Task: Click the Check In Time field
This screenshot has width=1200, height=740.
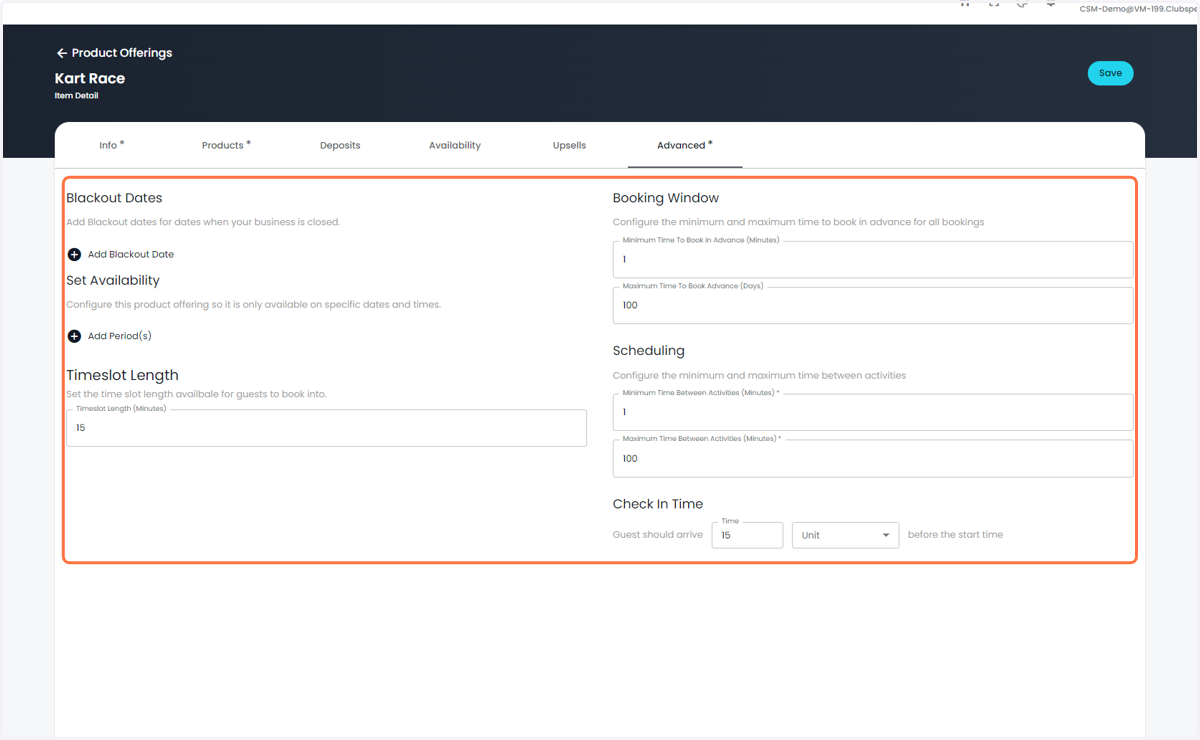Action: coord(747,535)
